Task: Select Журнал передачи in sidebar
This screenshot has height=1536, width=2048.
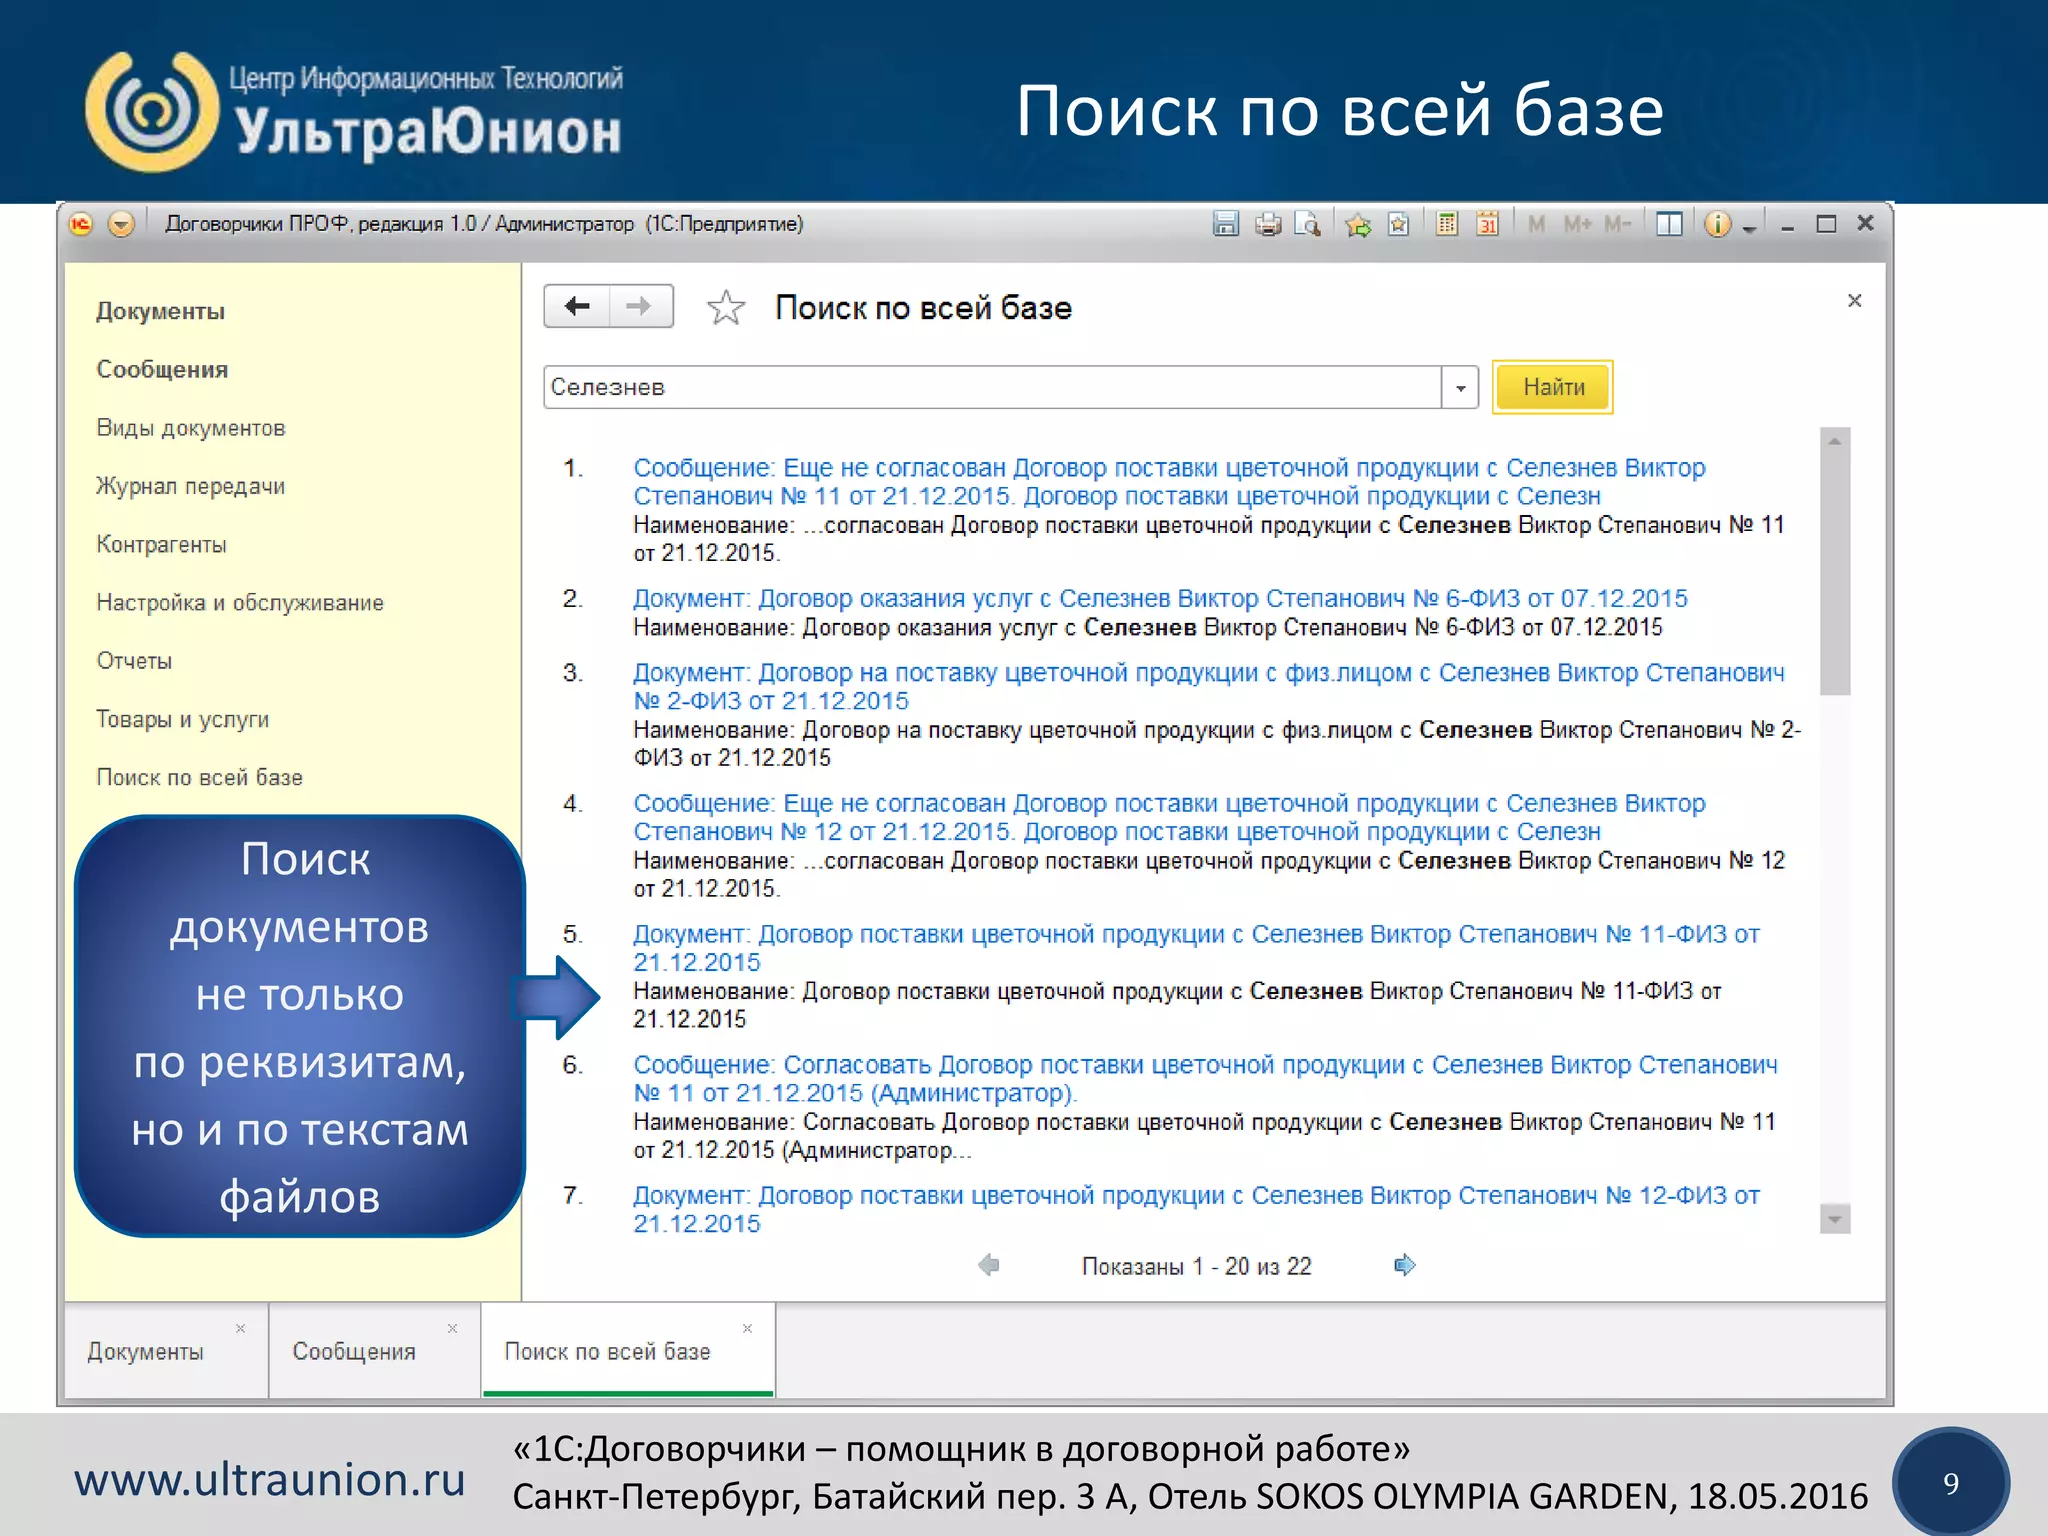Action: [x=190, y=486]
